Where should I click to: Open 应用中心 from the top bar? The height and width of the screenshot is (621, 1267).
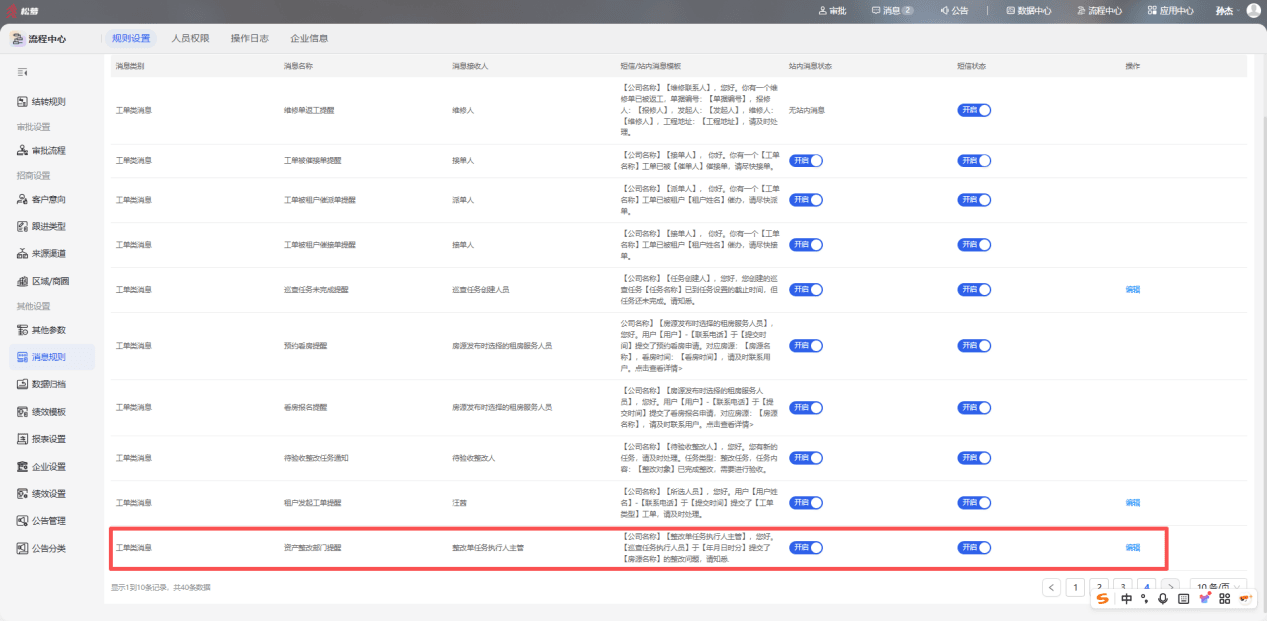1170,11
